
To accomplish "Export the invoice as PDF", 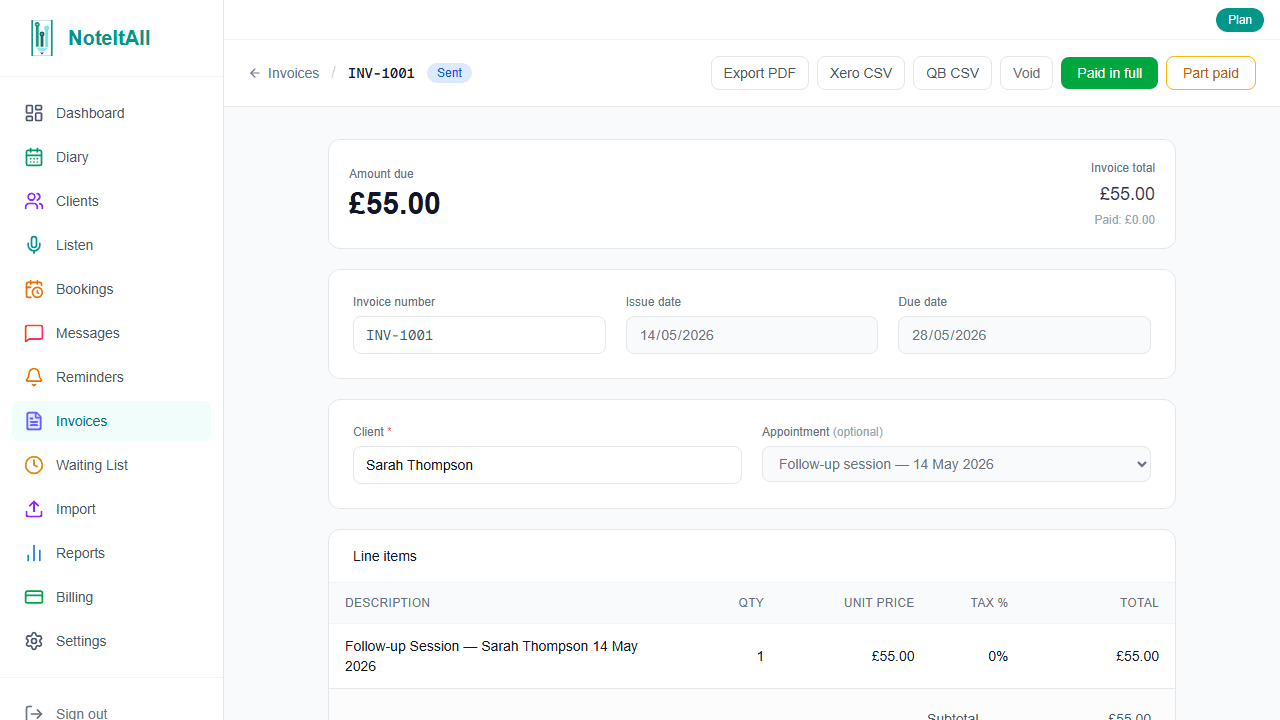I will (760, 73).
